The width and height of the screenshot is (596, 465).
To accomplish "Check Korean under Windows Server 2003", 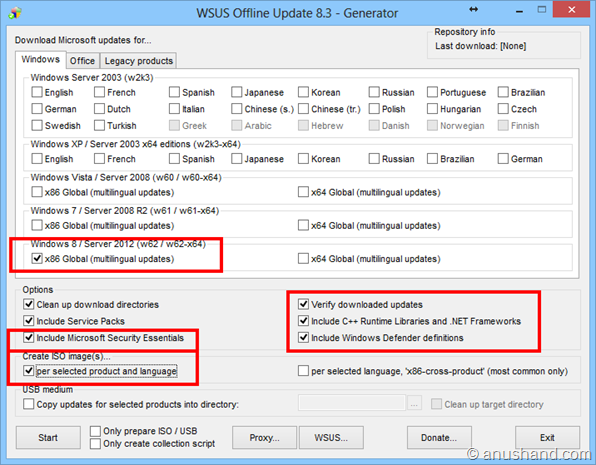I will pyautogui.click(x=303, y=92).
